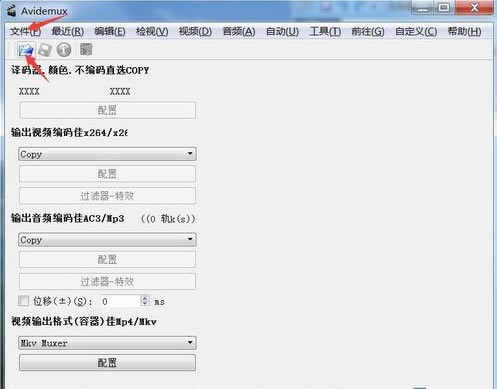The width and height of the screenshot is (497, 389).
Task: Toggle the 位移 audio shift checkbox
Action: [x=23, y=301]
